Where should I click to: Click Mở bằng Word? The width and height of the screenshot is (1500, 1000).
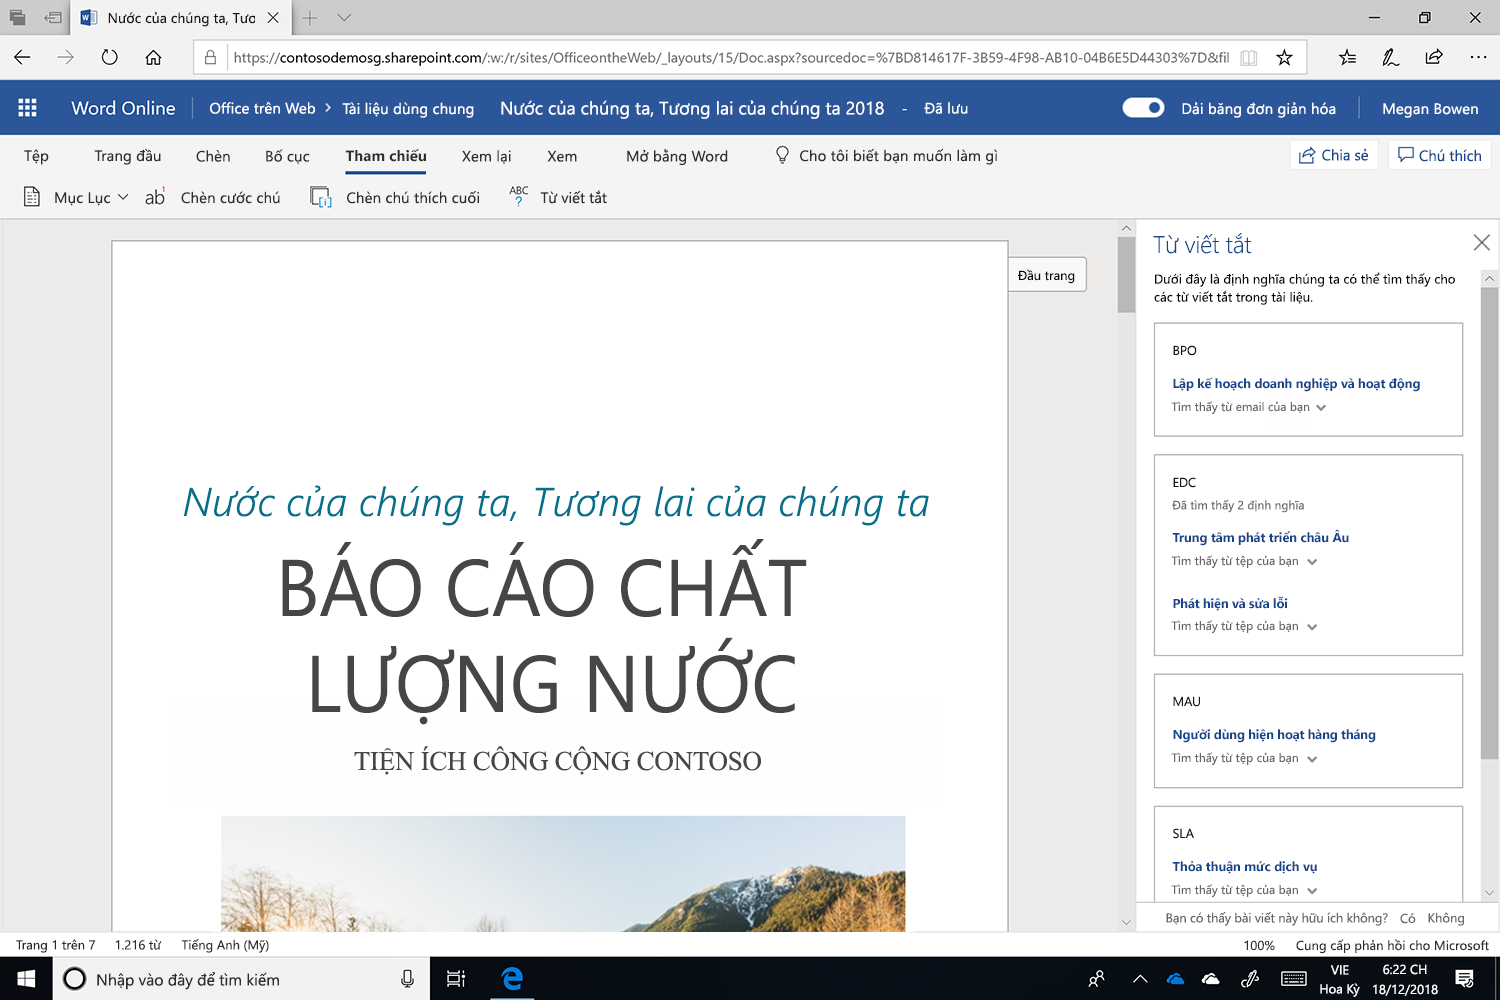click(677, 156)
